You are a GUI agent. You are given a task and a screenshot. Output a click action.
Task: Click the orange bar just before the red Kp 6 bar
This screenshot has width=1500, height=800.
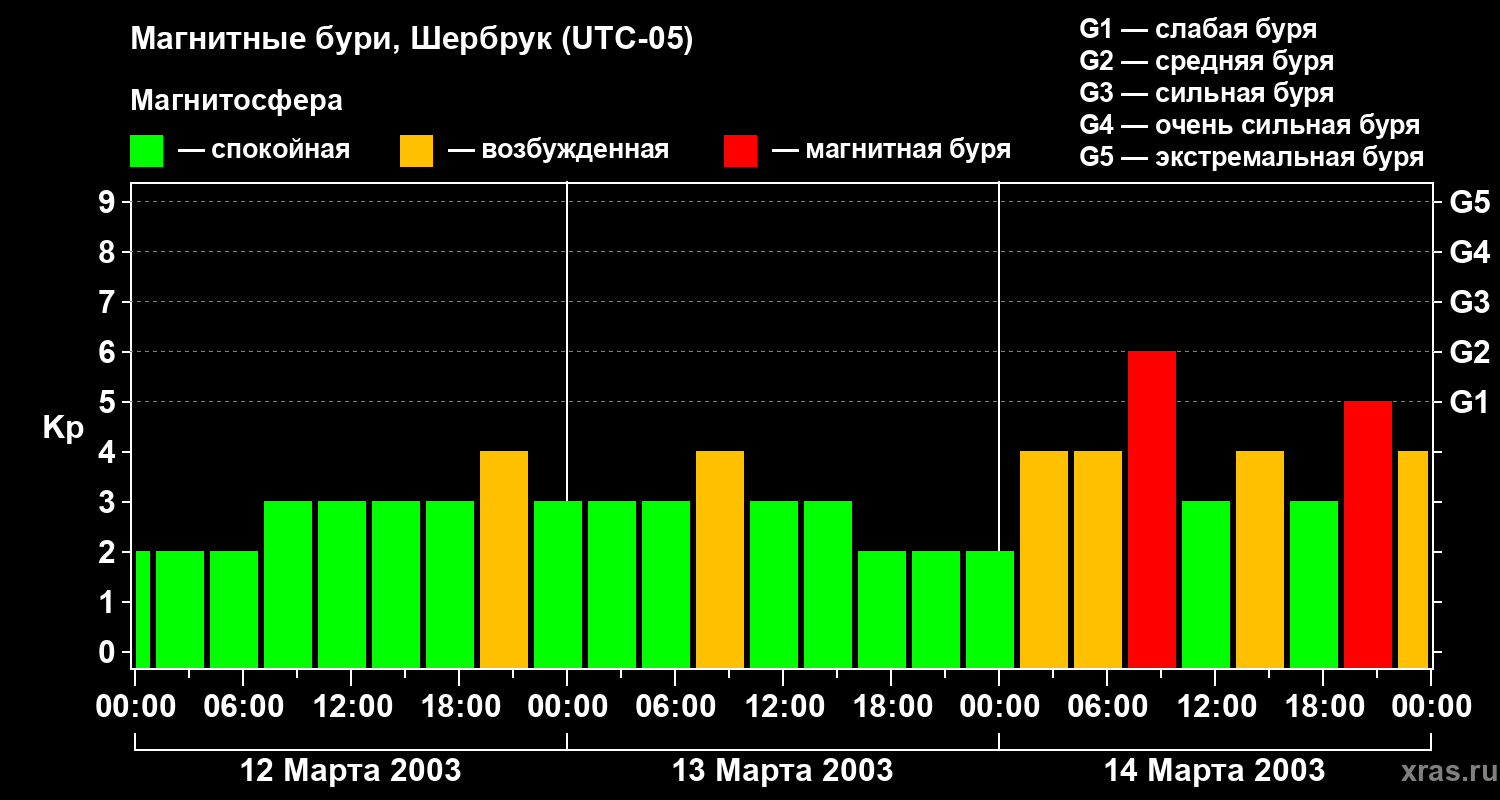pyautogui.click(x=1098, y=559)
